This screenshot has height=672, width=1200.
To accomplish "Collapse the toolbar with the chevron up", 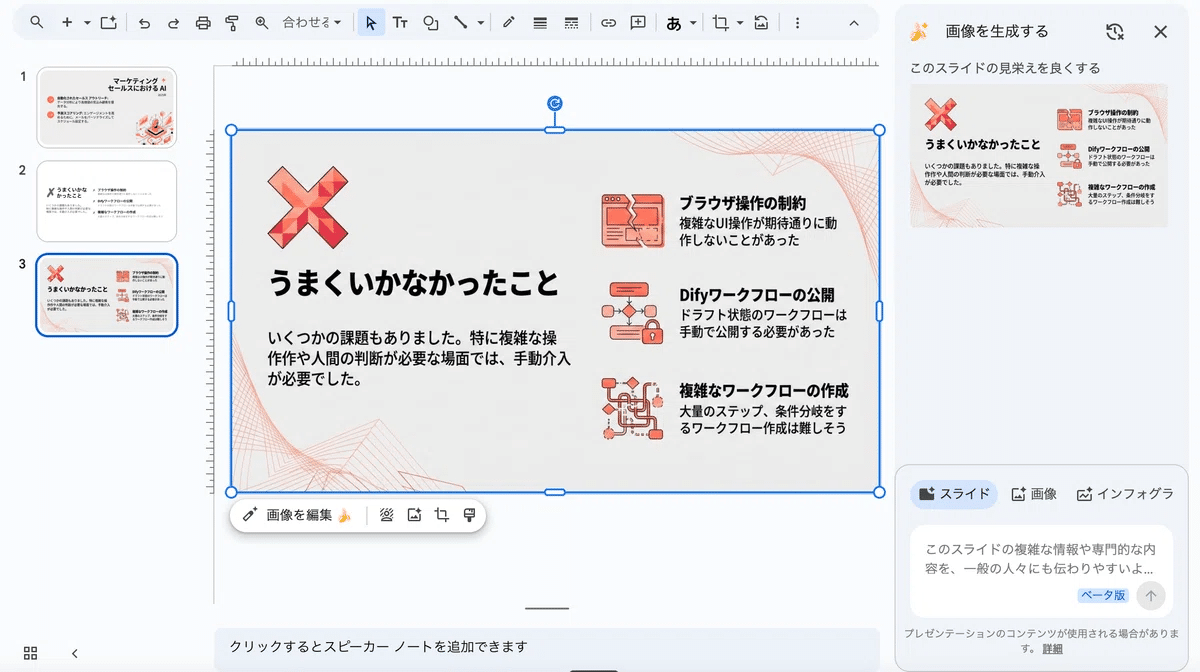I will click(x=853, y=23).
